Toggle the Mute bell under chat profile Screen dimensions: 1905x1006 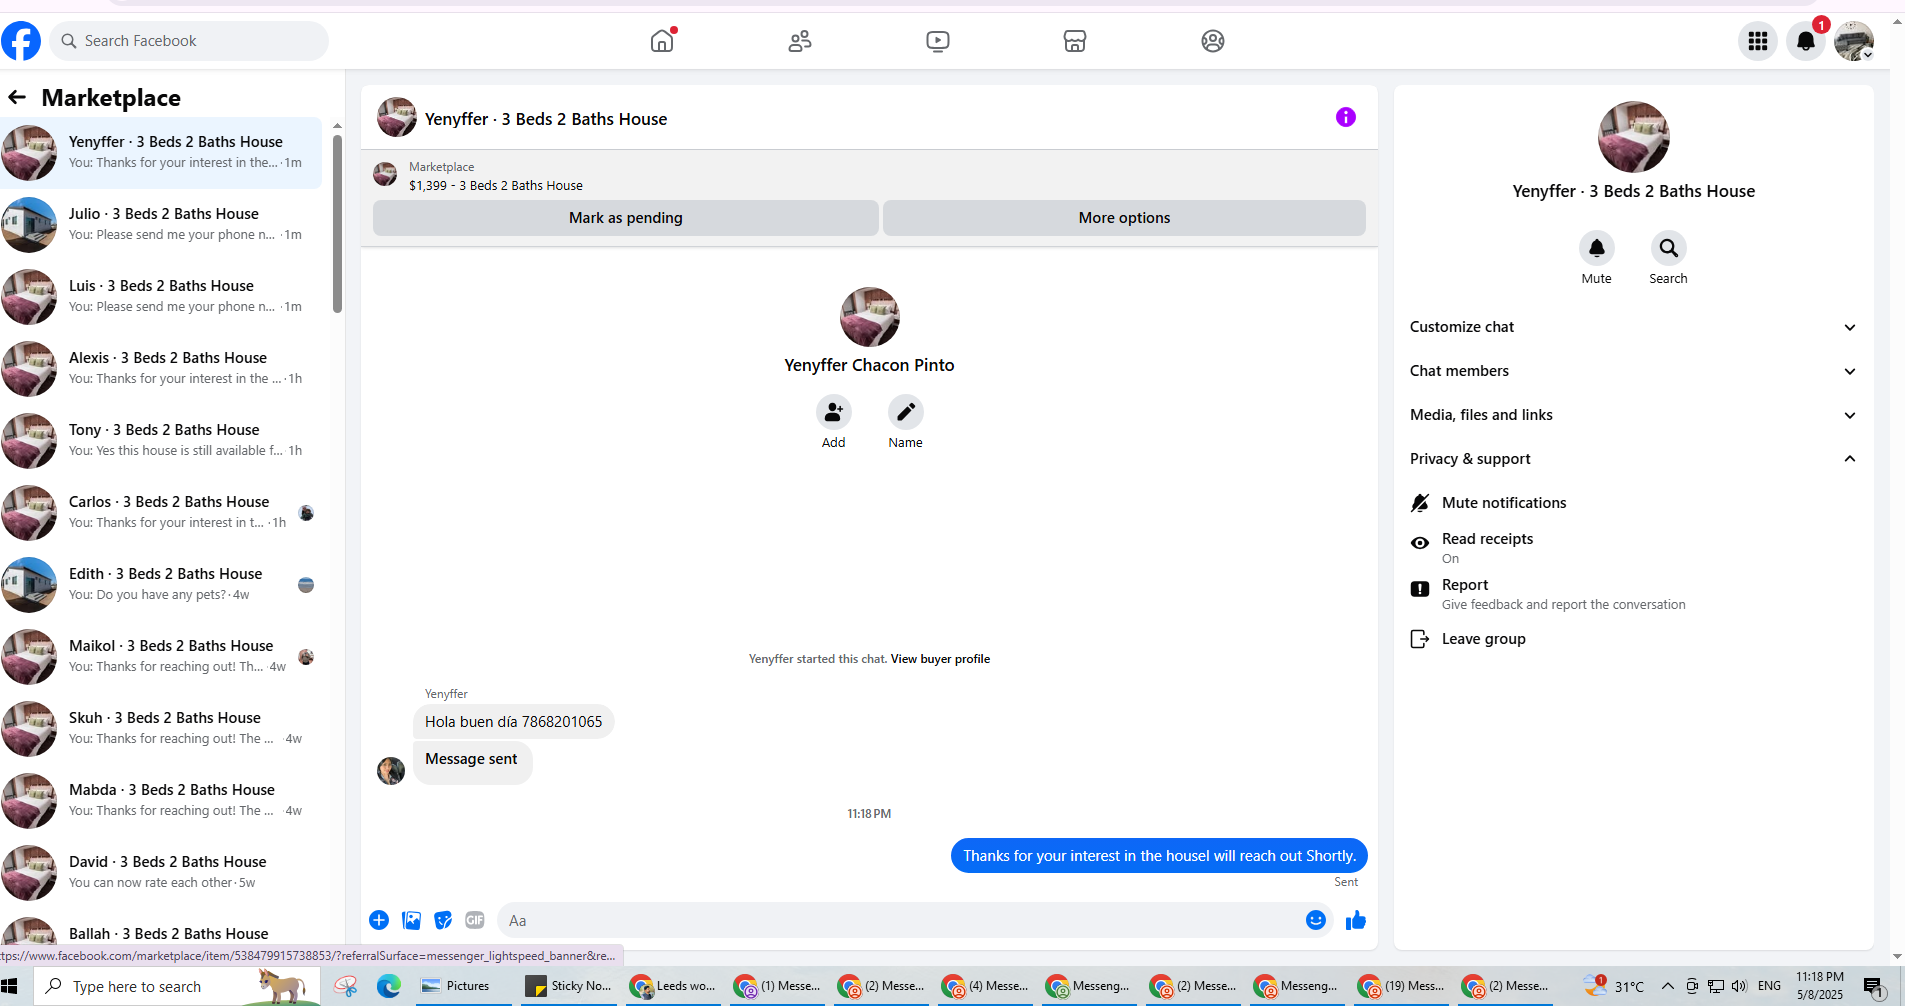tap(1597, 248)
